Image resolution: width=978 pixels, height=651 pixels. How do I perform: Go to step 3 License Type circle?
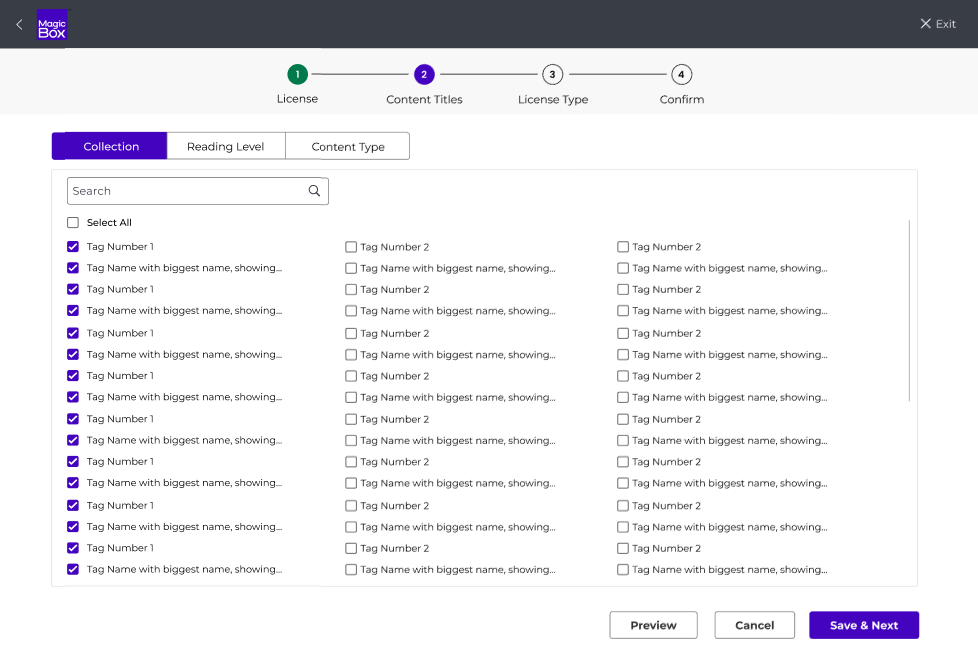552,74
